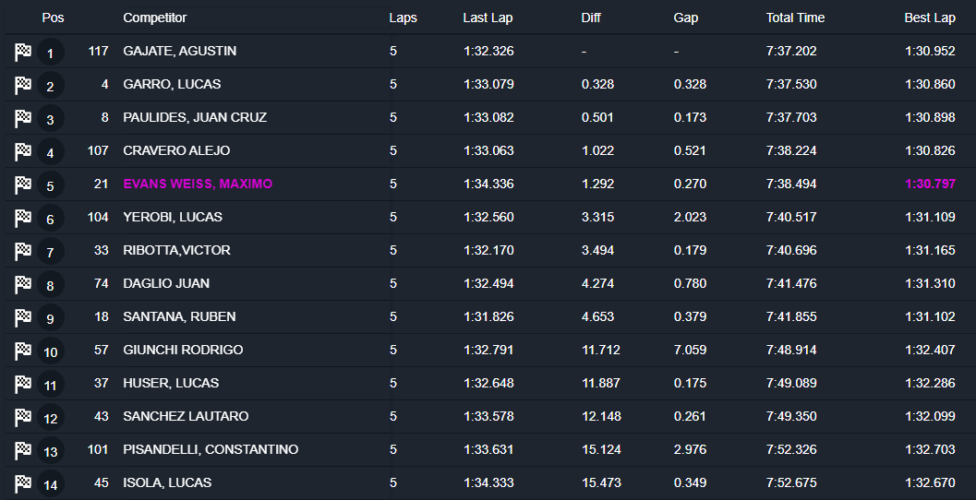
Task: Click the Total Time column header
Action: 795,18
